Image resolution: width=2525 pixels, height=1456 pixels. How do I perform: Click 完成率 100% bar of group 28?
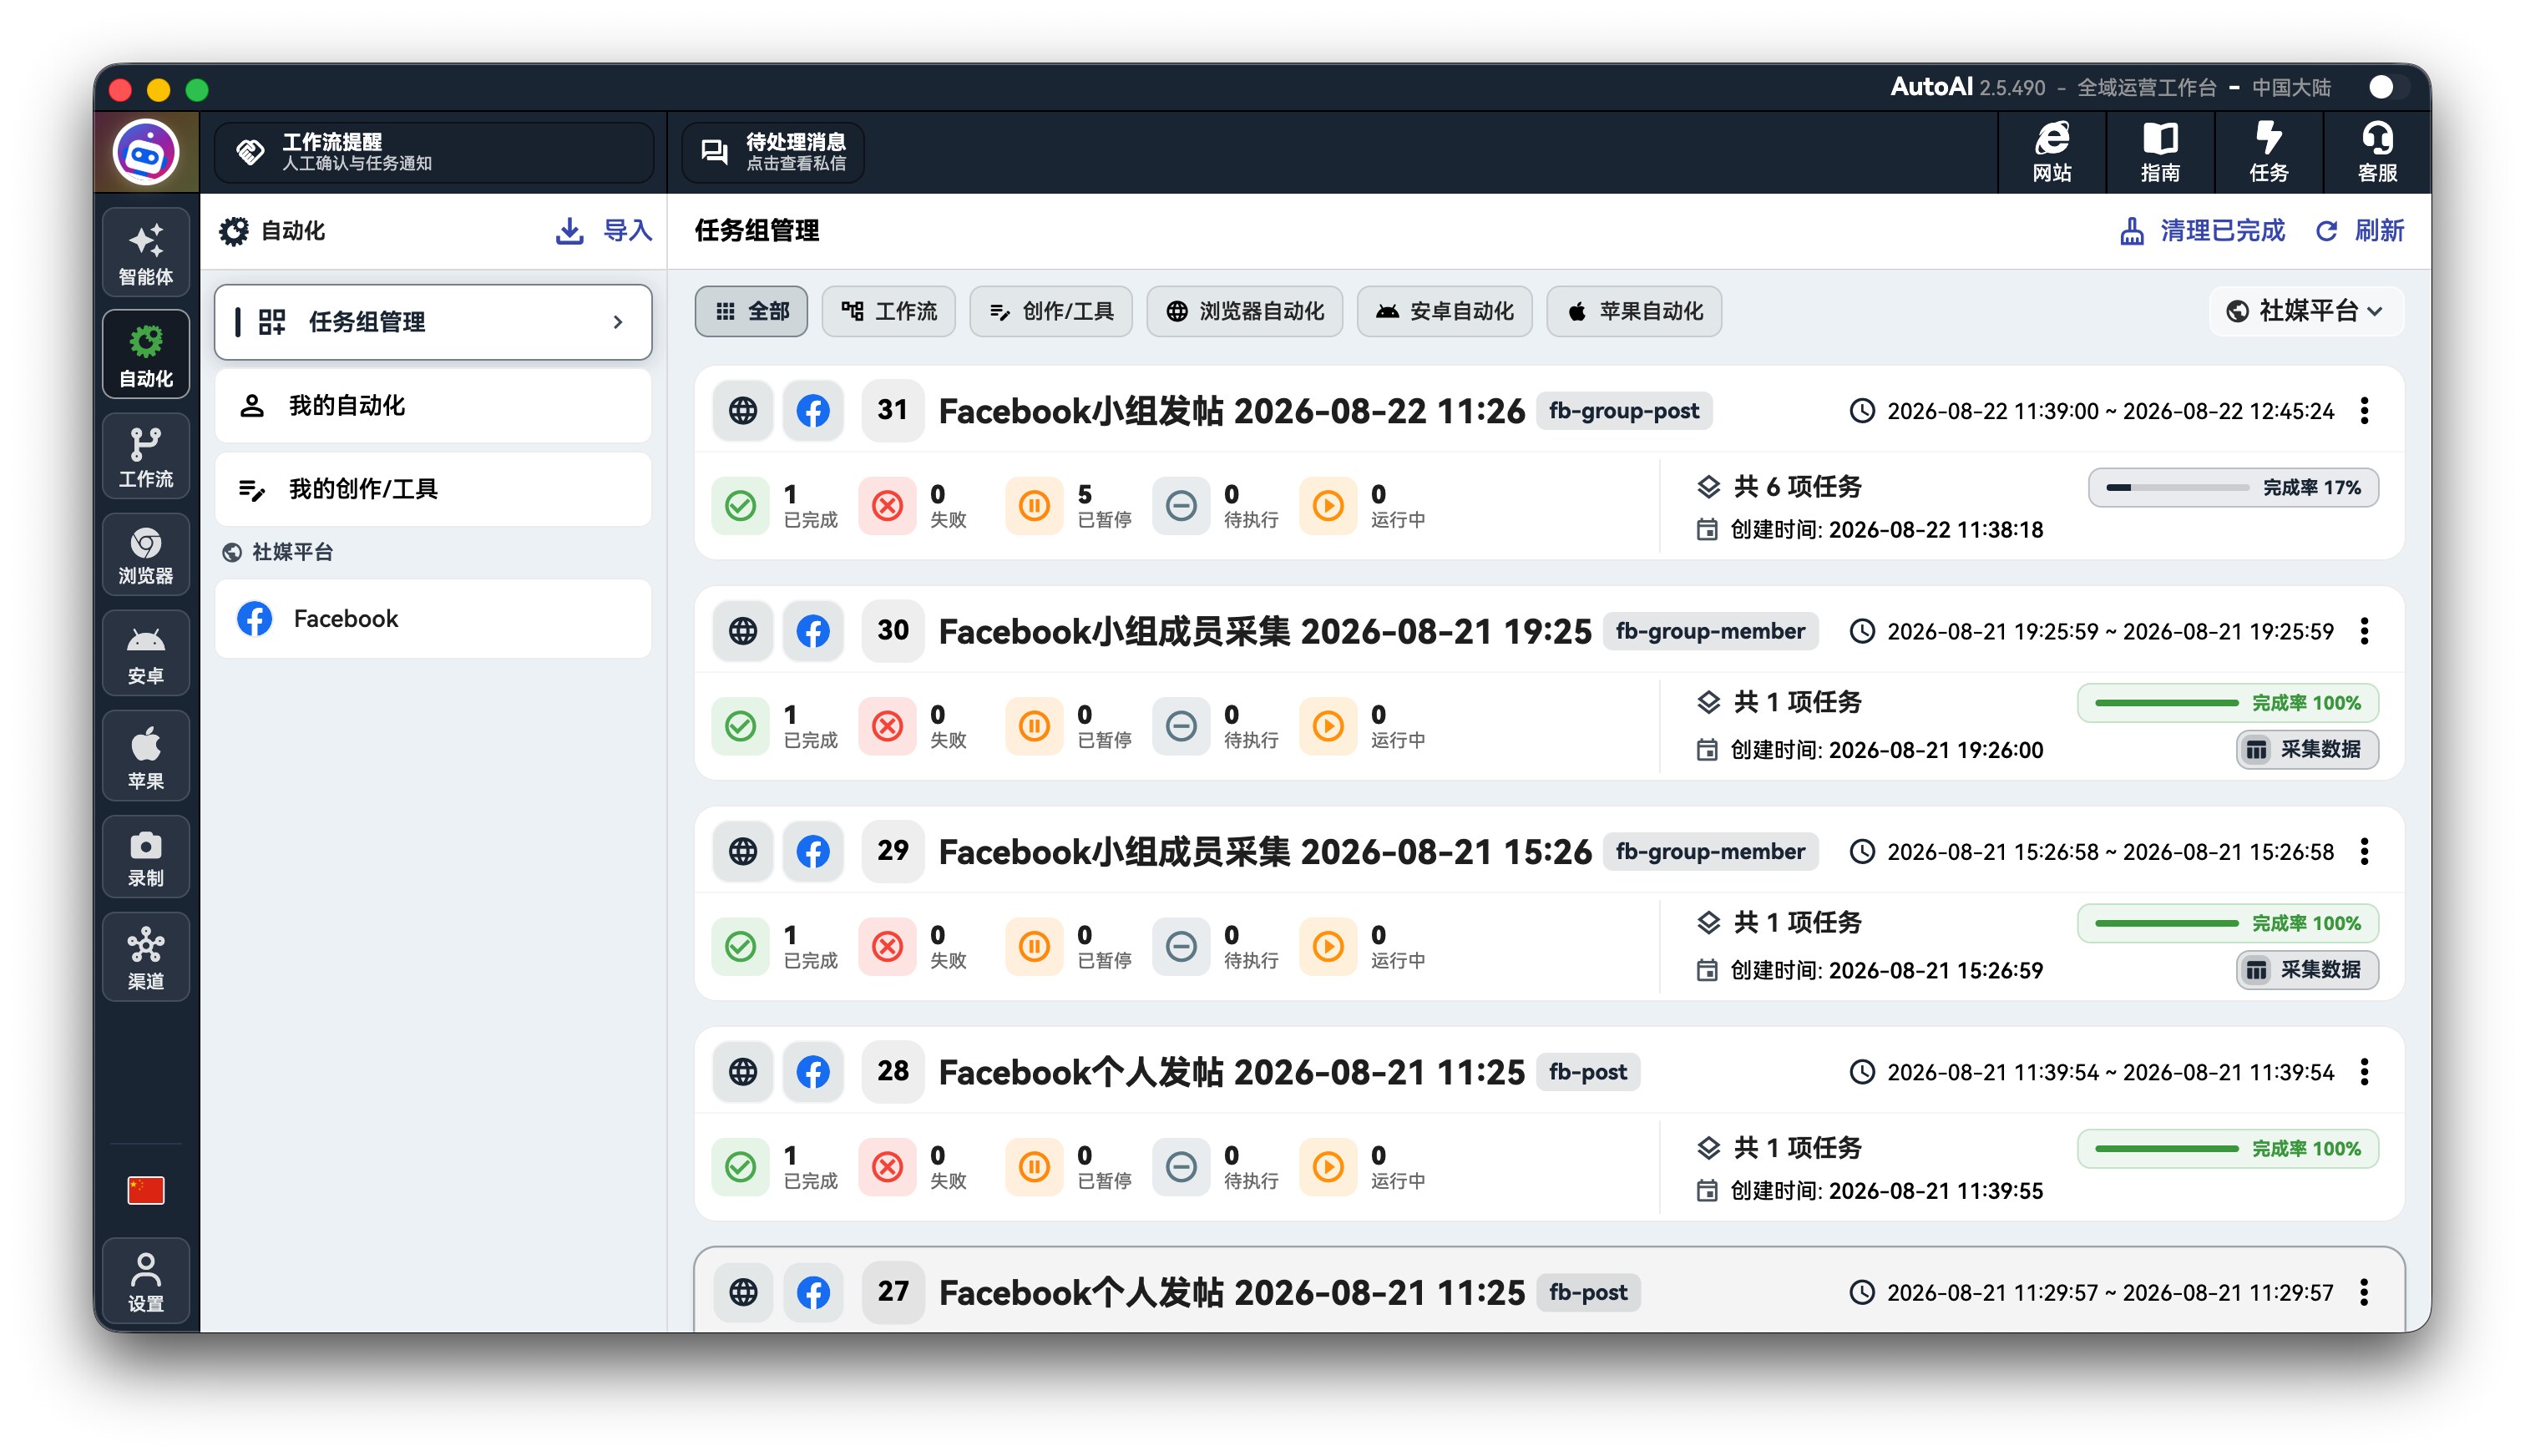[x=2227, y=1149]
